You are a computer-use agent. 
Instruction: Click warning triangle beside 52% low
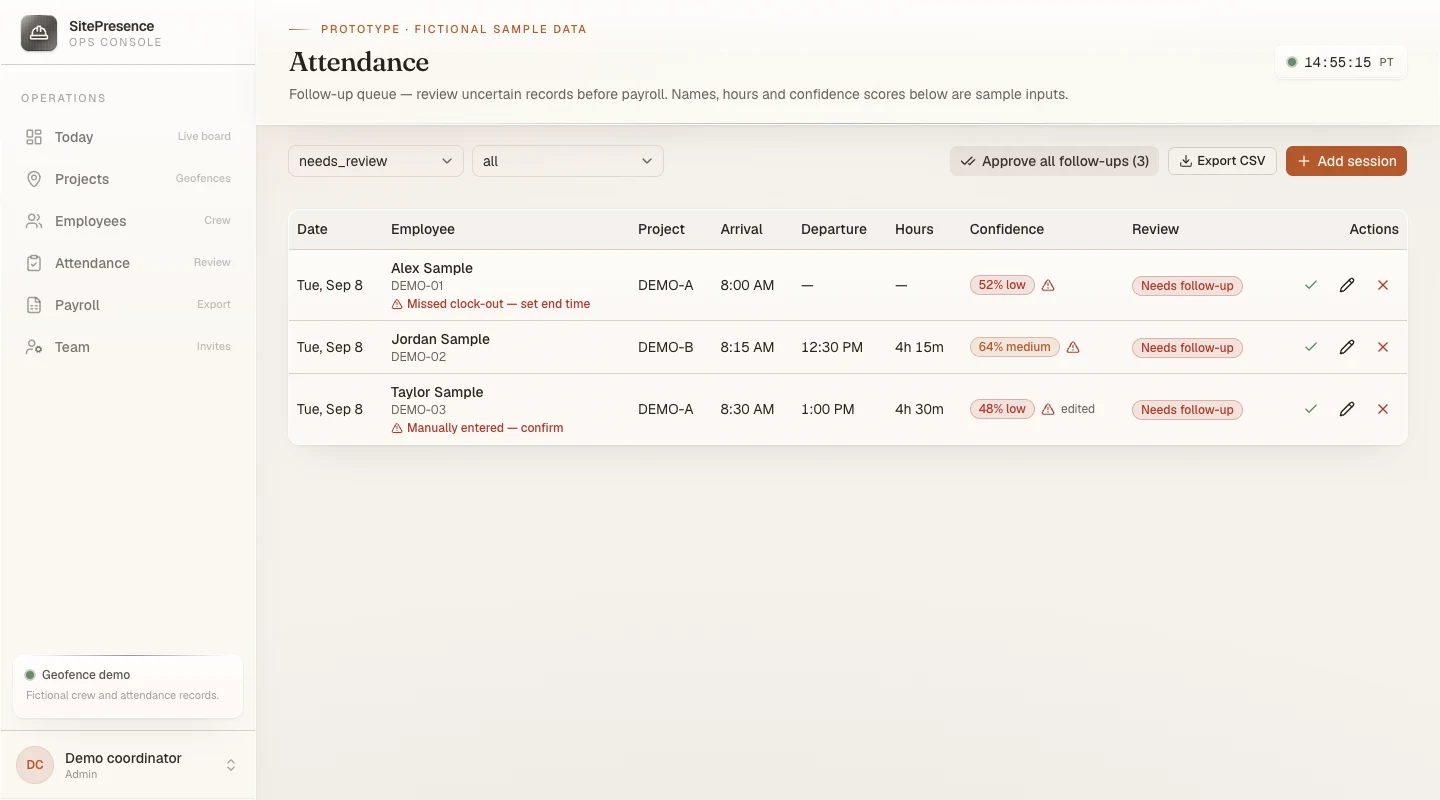(x=1048, y=285)
